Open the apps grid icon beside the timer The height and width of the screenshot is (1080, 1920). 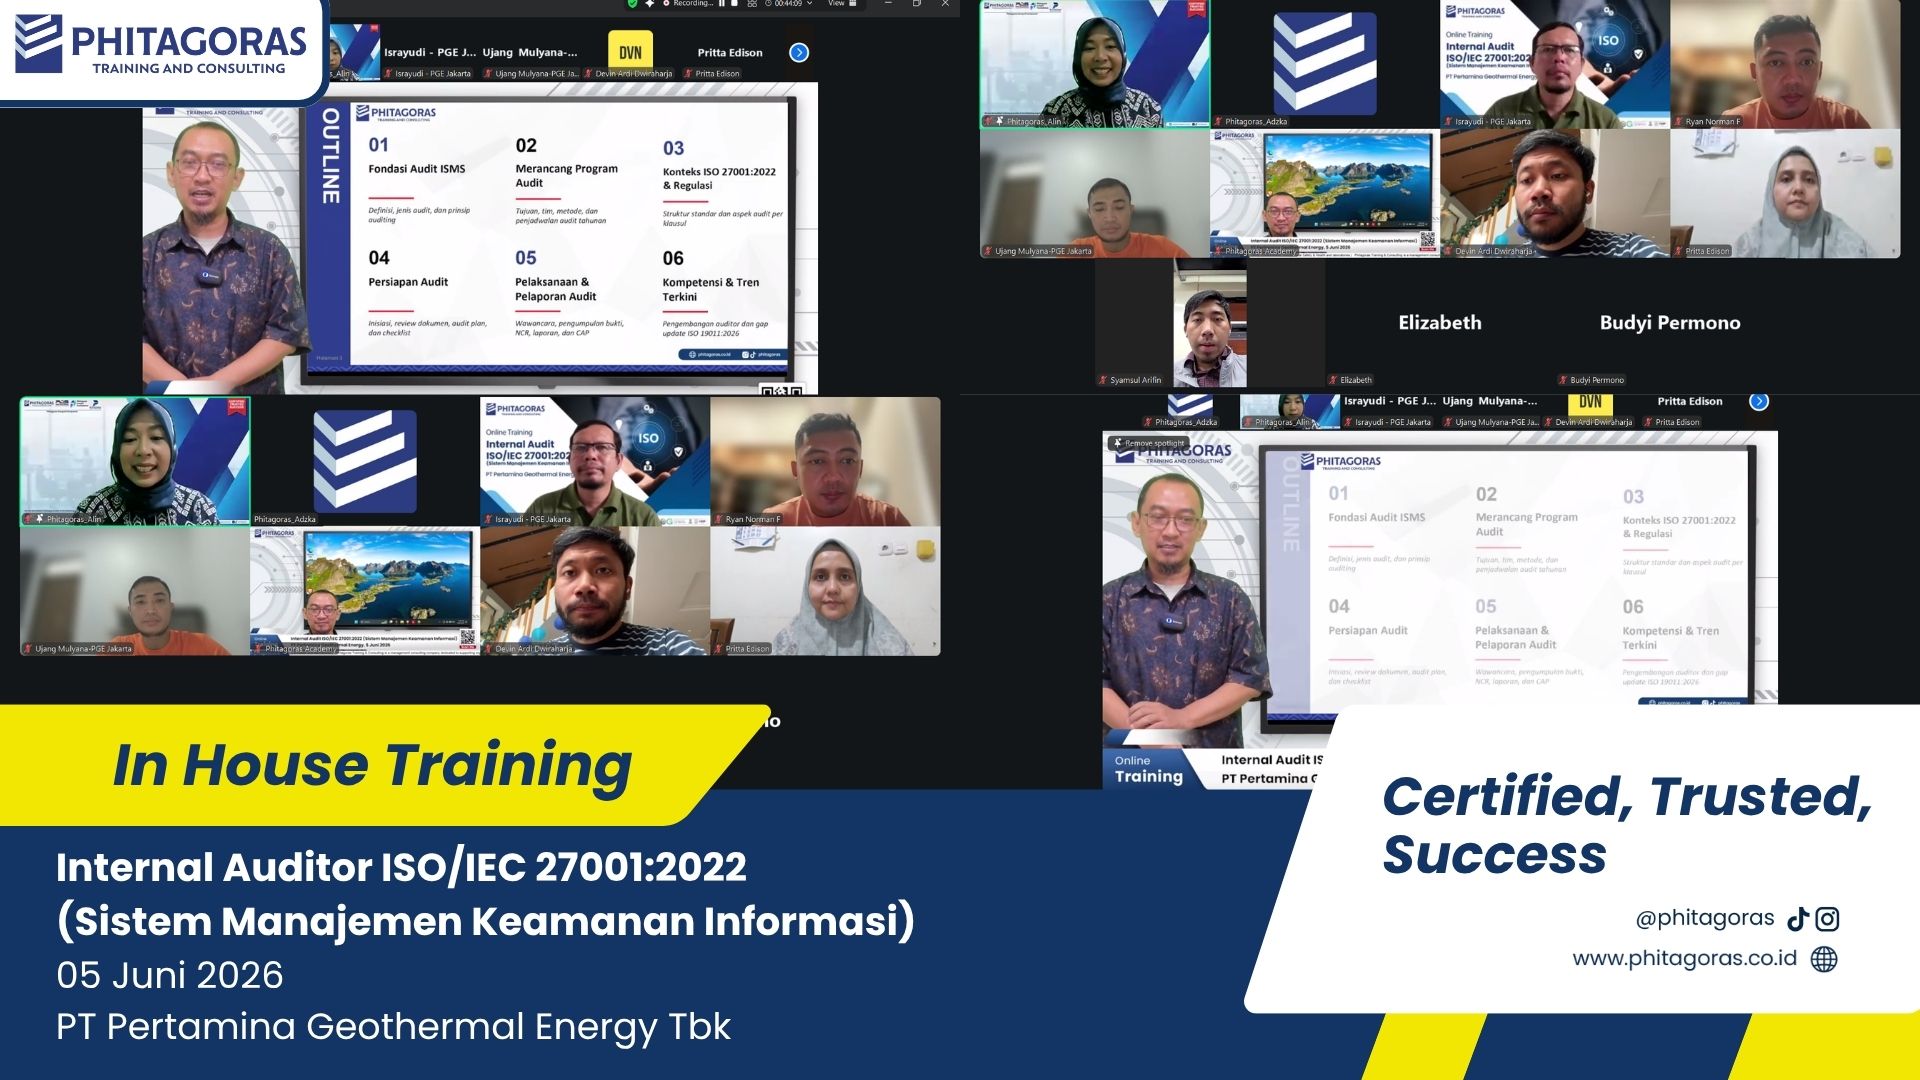(752, 3)
